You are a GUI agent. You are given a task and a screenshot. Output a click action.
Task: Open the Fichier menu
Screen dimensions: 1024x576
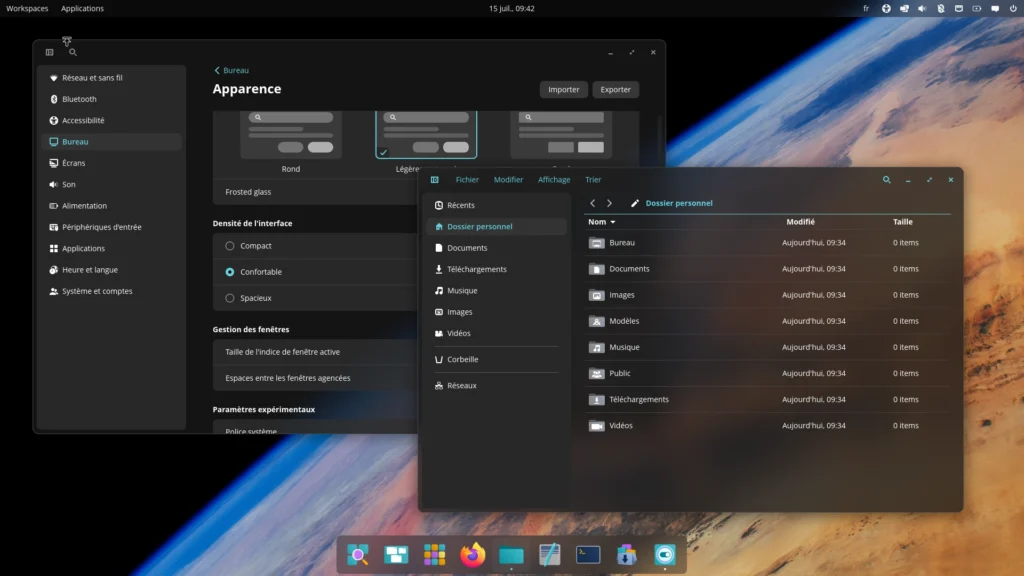pos(467,180)
